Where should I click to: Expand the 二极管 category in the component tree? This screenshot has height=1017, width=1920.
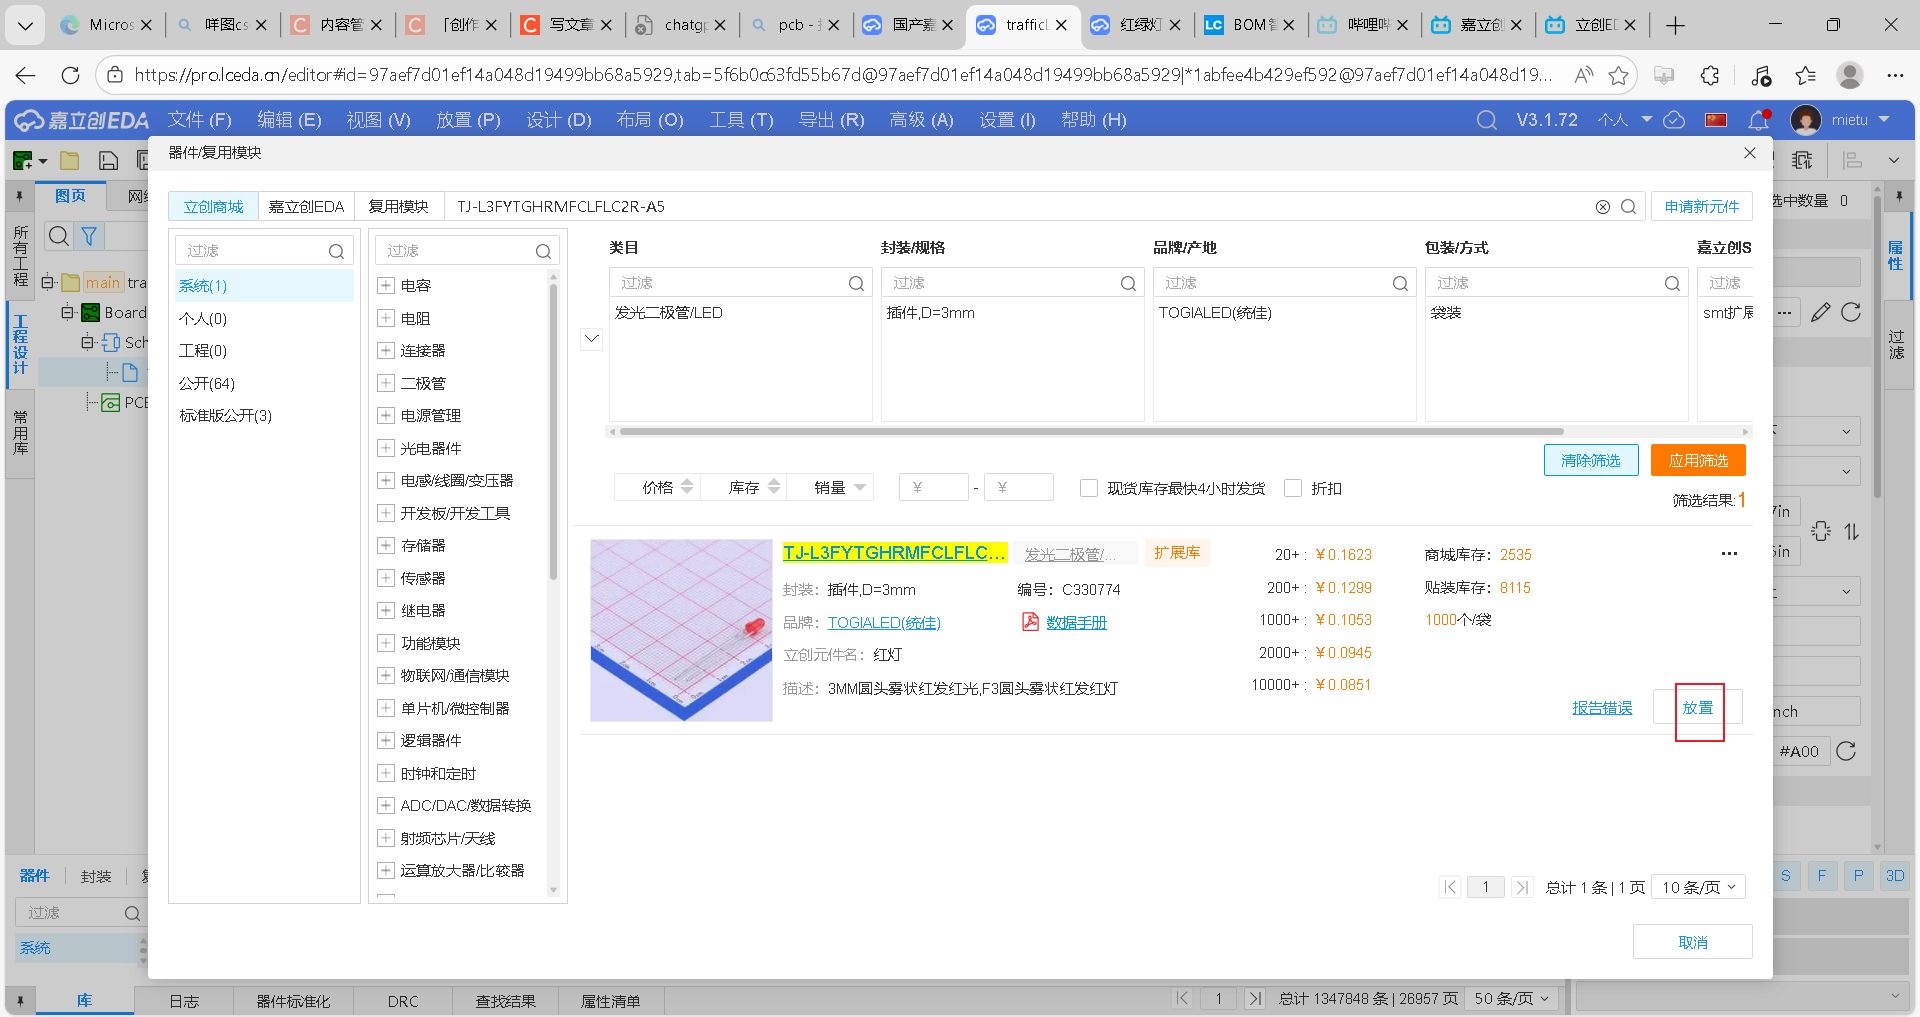(386, 382)
